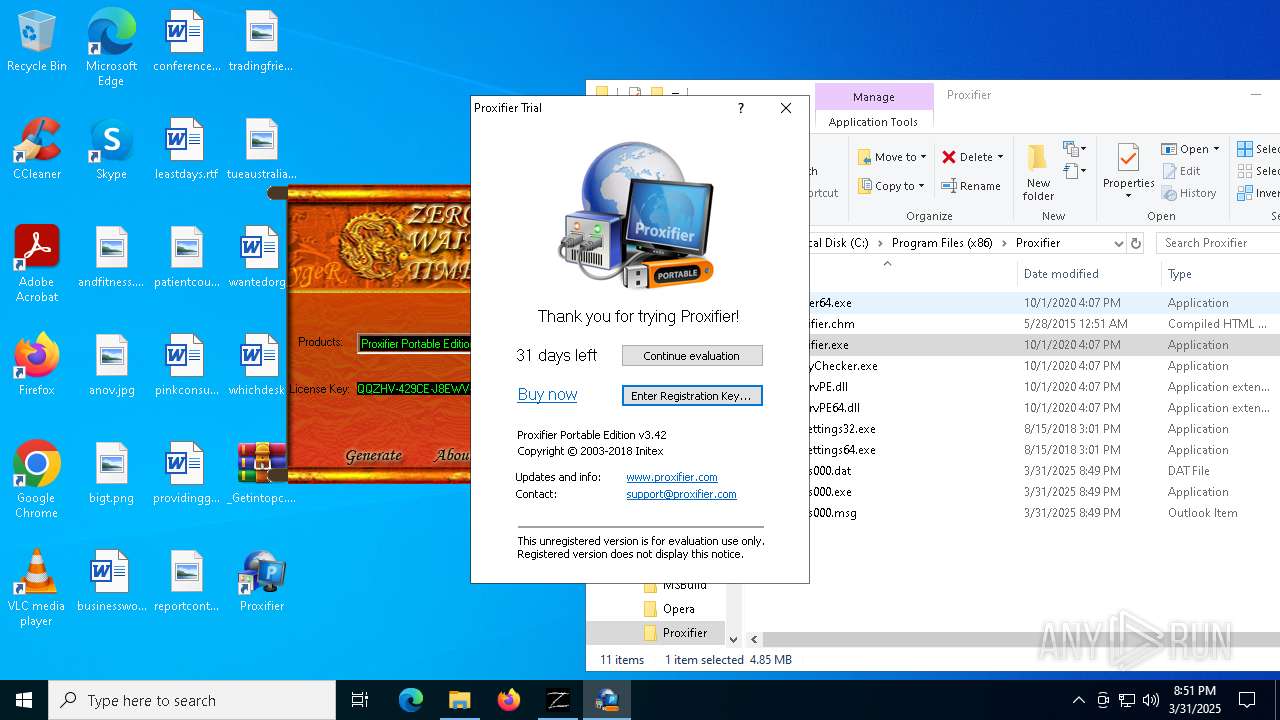
Task: Click the keygen License Key field
Action: (x=414, y=388)
